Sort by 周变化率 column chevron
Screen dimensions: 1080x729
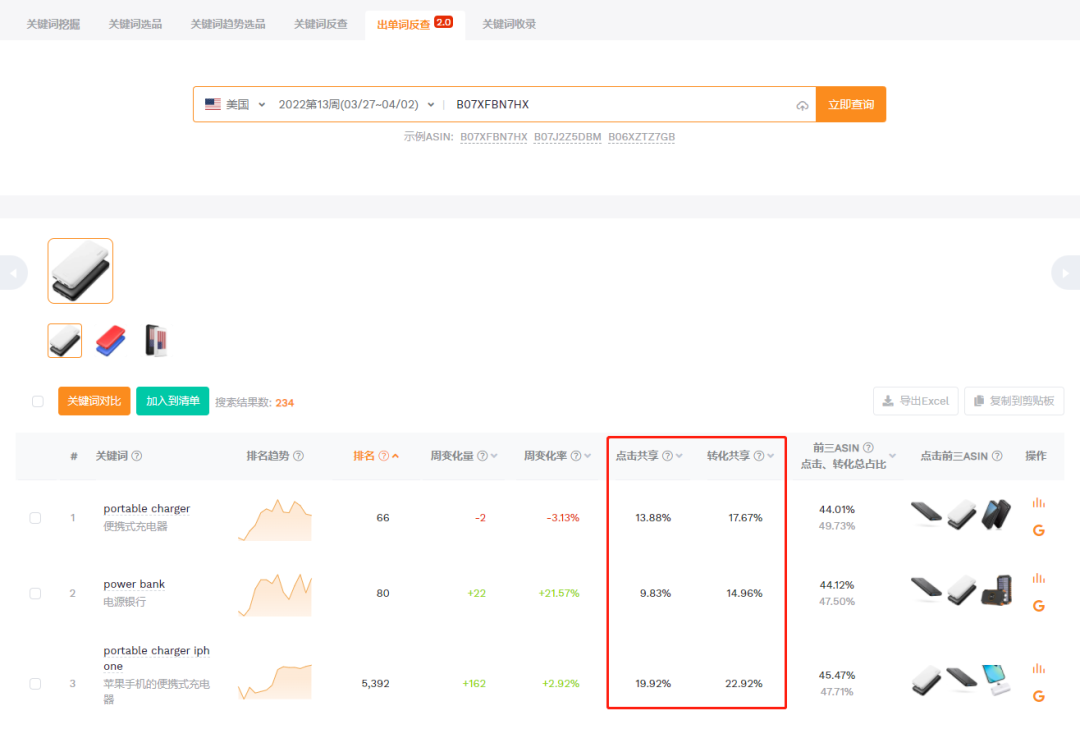point(588,455)
